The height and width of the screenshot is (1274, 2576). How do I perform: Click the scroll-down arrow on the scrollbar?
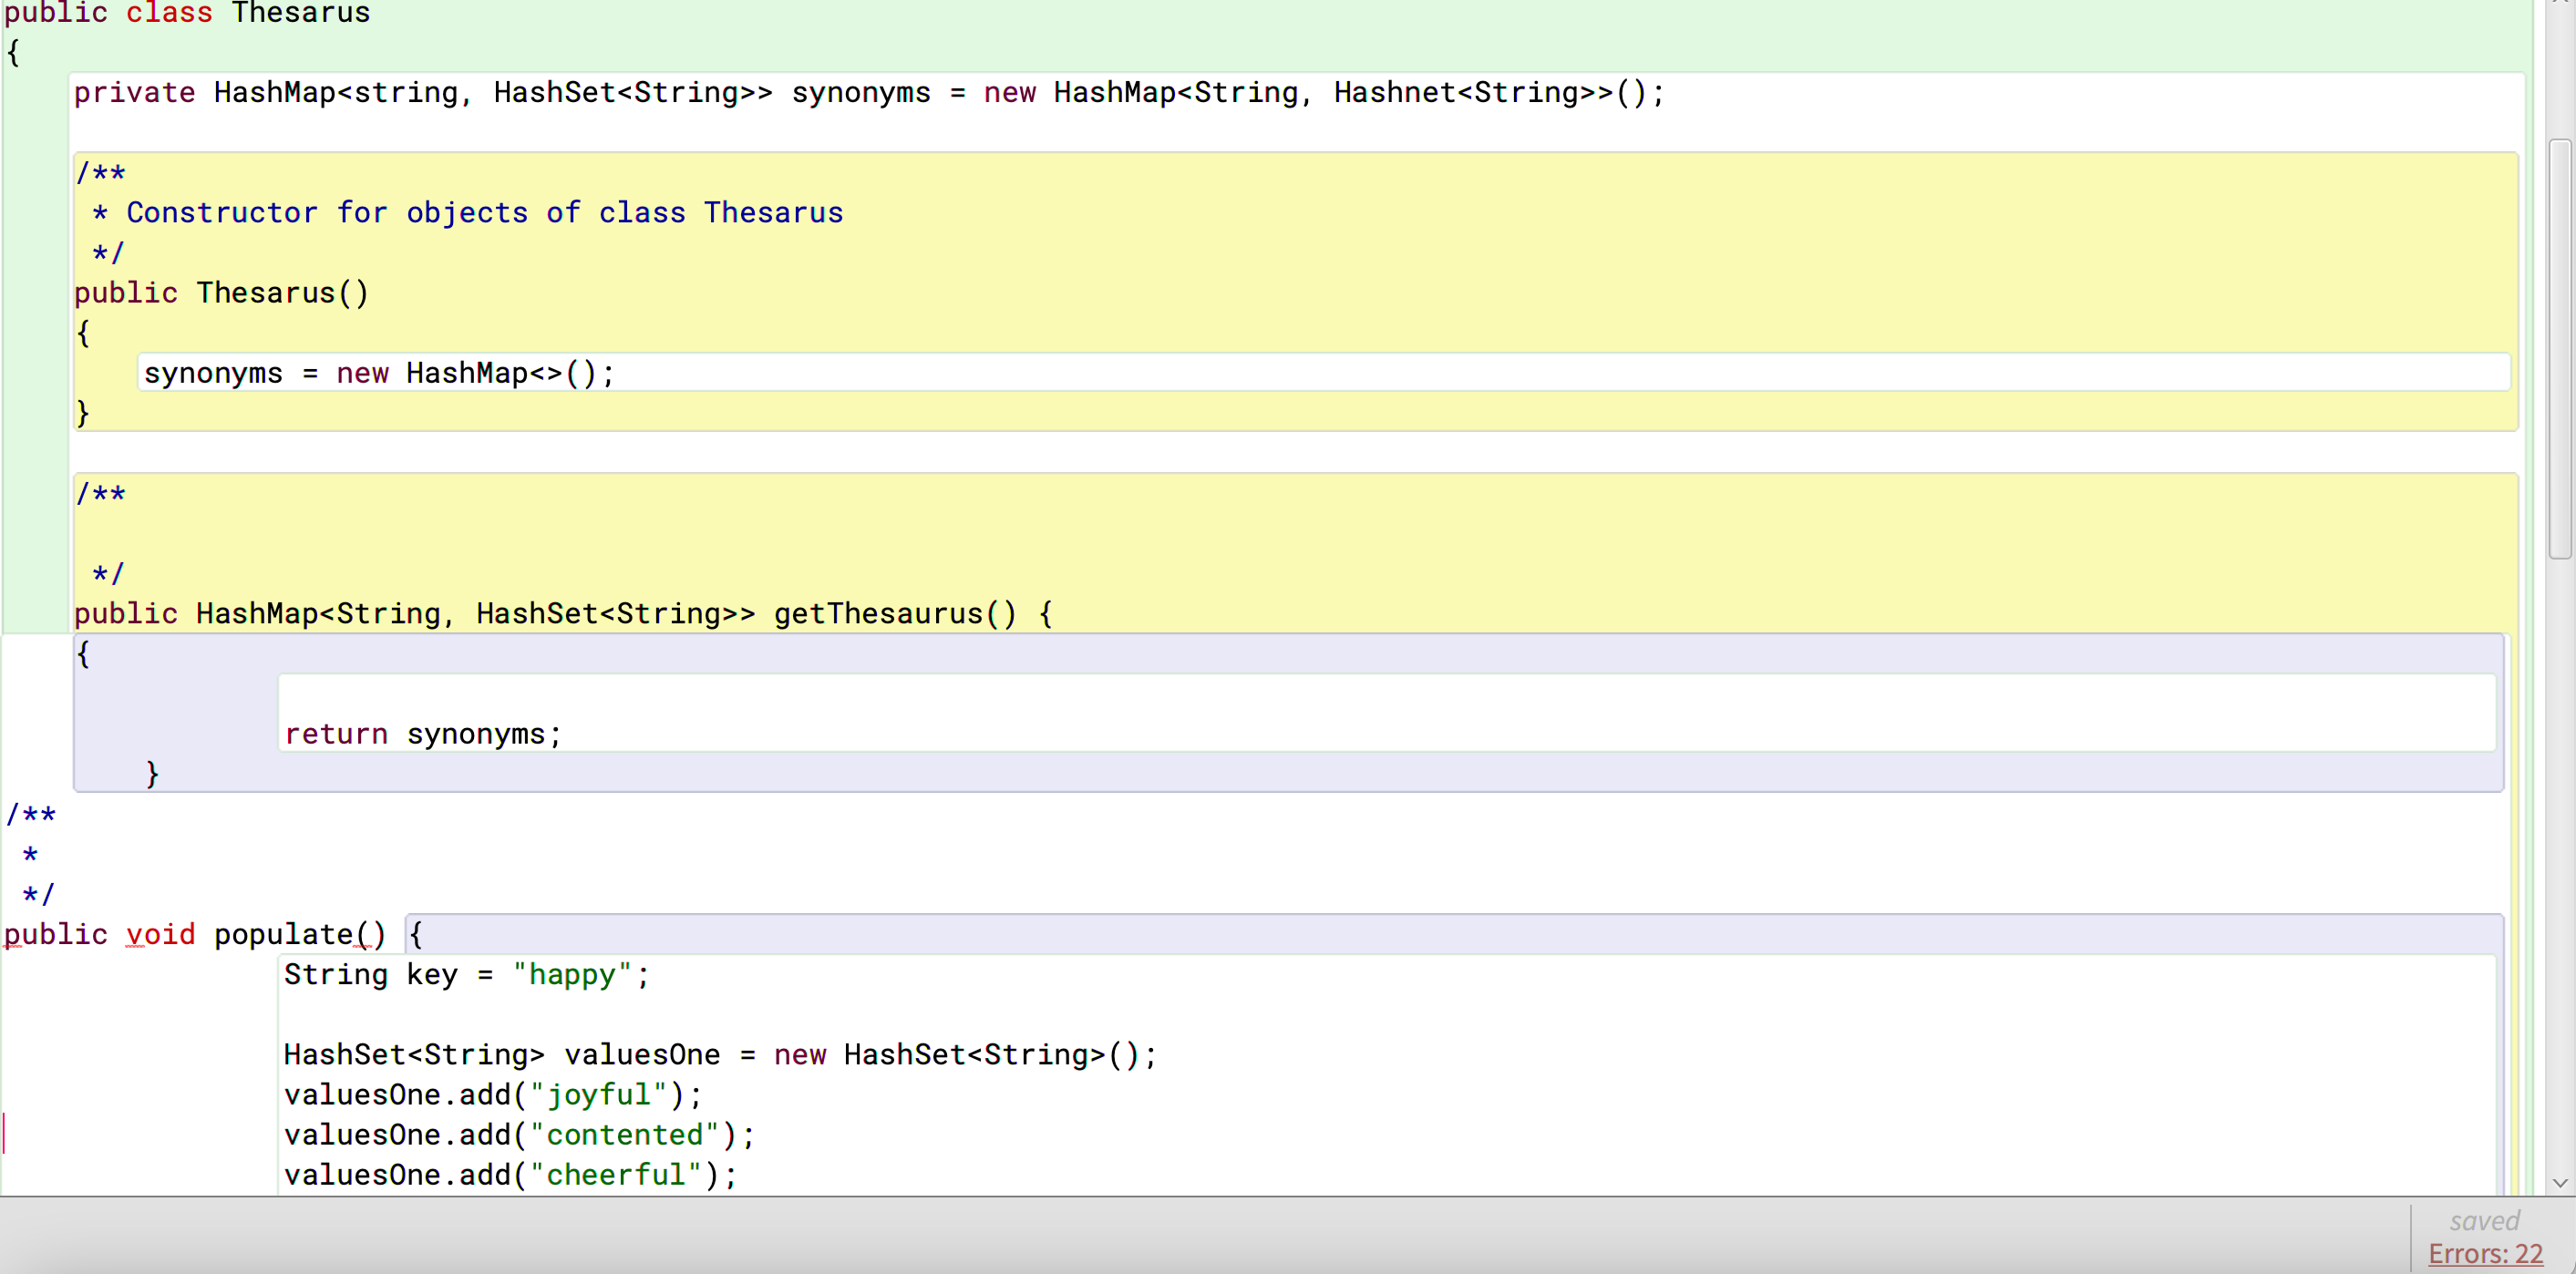[2560, 1184]
